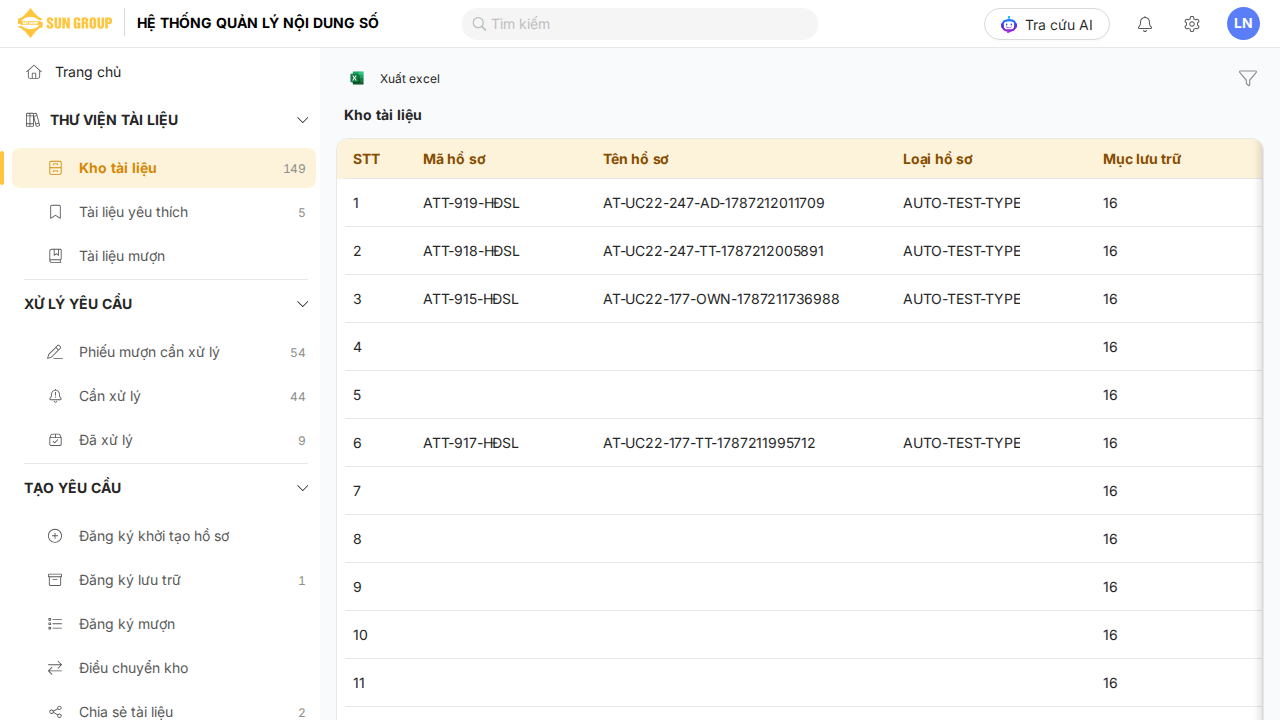1280x720 pixels.
Task: Collapse the TẠO YÊU CẦU section chevron
Action: [303, 488]
